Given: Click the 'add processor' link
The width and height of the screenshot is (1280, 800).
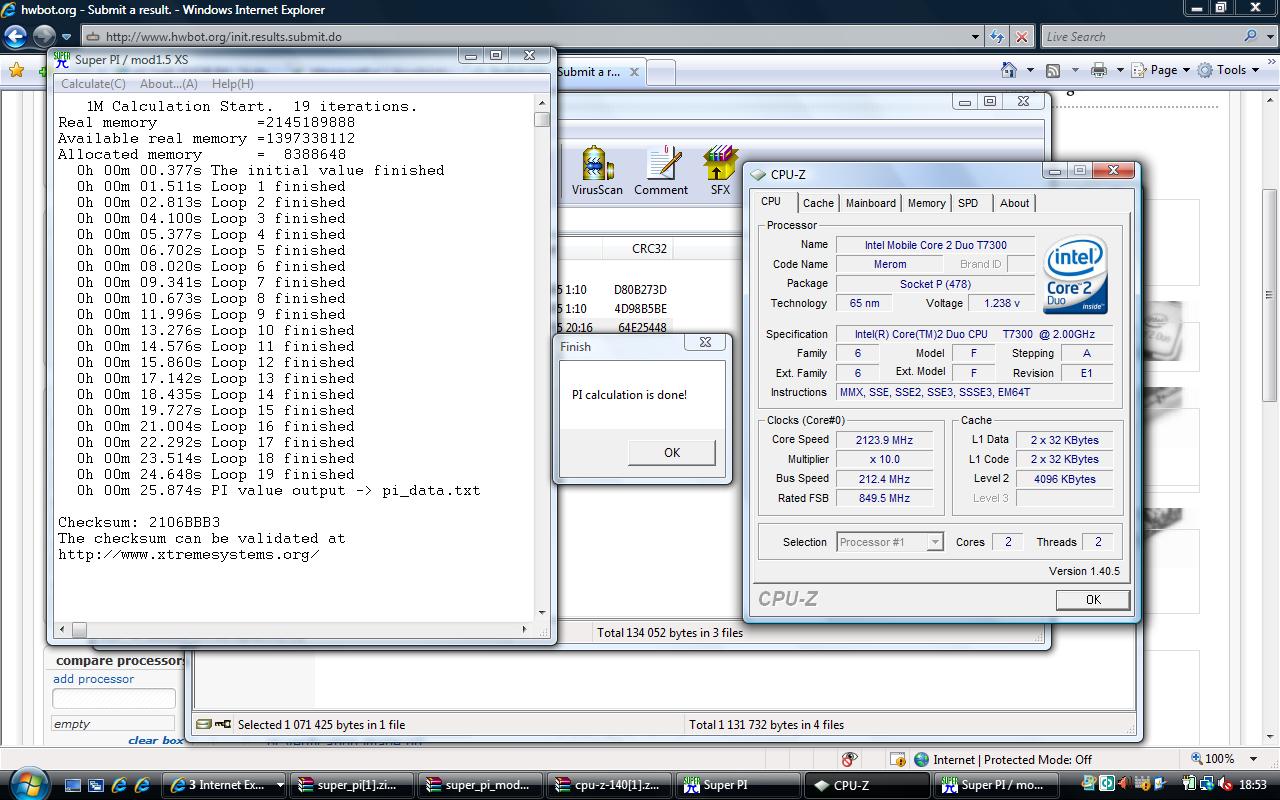Looking at the screenshot, I should pyautogui.click(x=93, y=679).
